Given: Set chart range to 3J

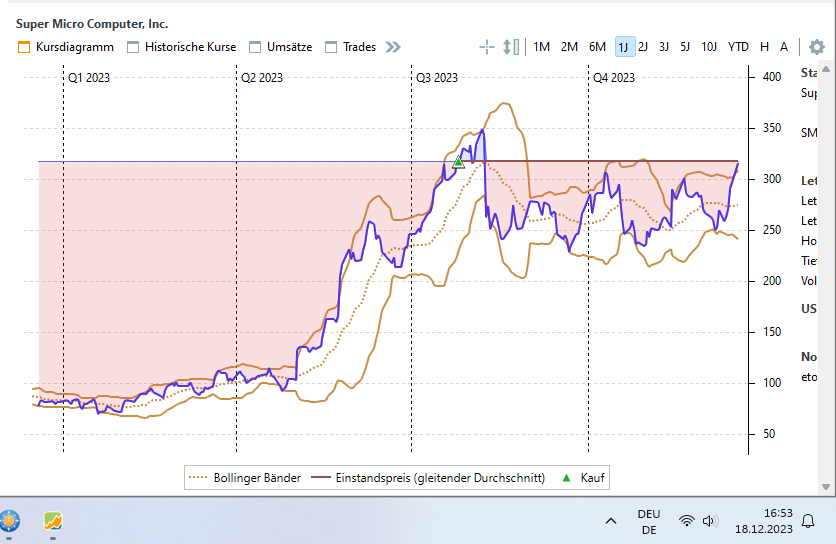Looking at the screenshot, I should click(664, 47).
